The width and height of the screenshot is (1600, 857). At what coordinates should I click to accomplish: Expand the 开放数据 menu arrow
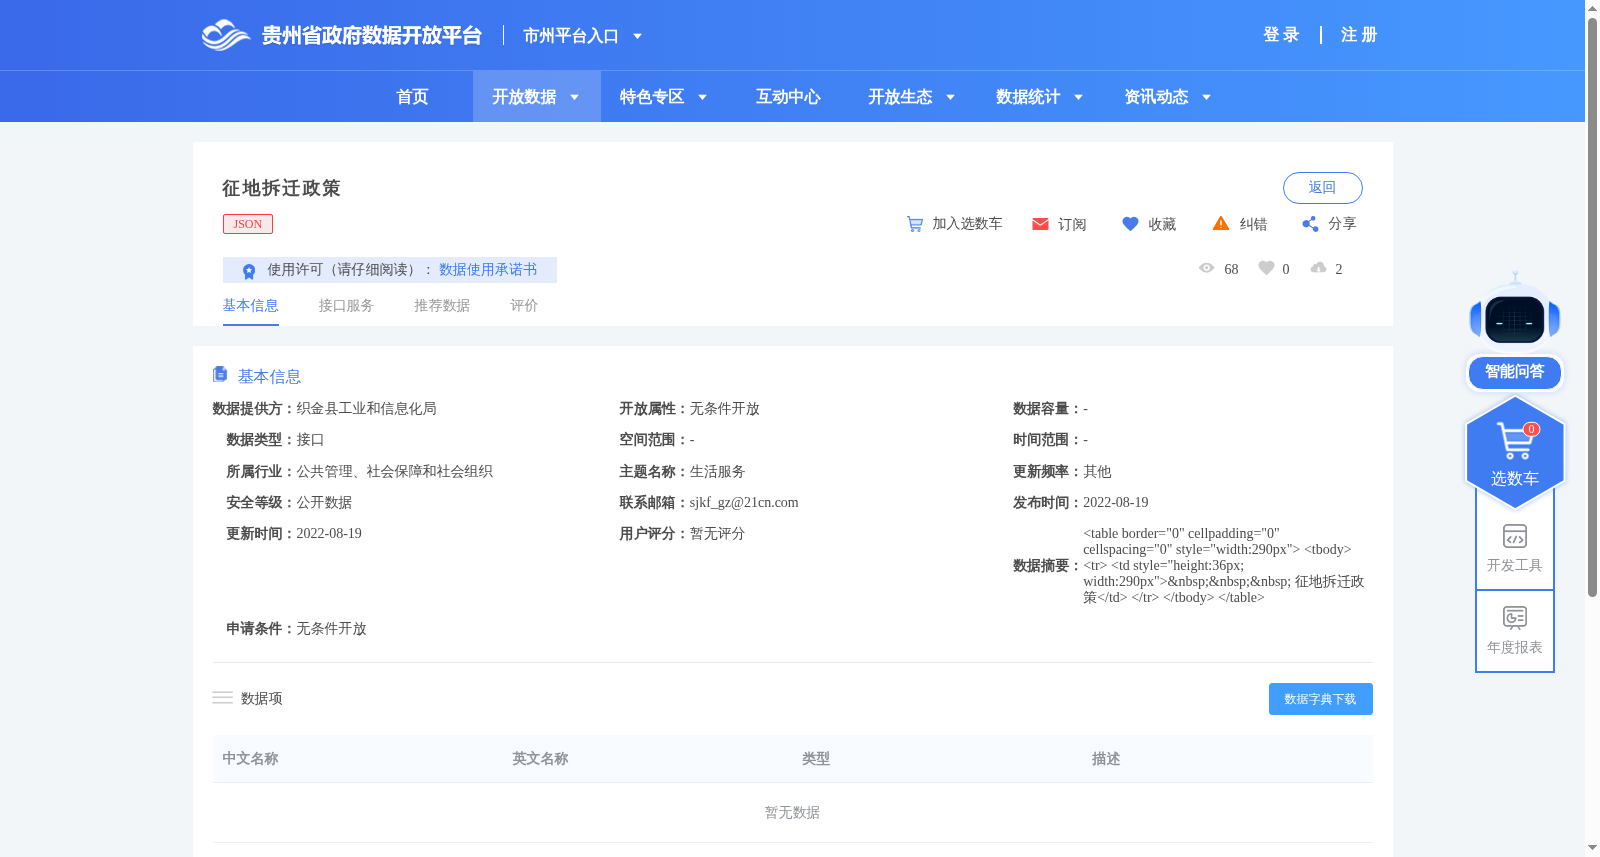coord(574,97)
